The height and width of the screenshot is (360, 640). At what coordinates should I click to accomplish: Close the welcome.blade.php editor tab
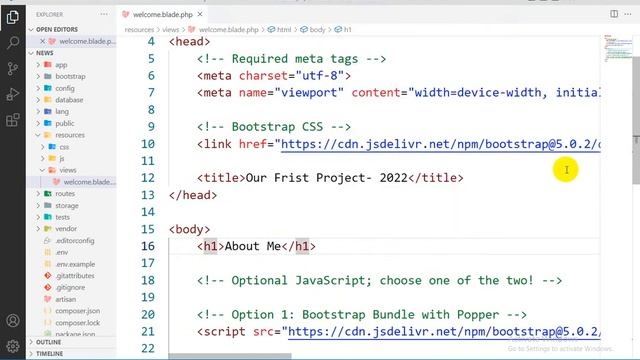pyautogui.click(x=200, y=14)
